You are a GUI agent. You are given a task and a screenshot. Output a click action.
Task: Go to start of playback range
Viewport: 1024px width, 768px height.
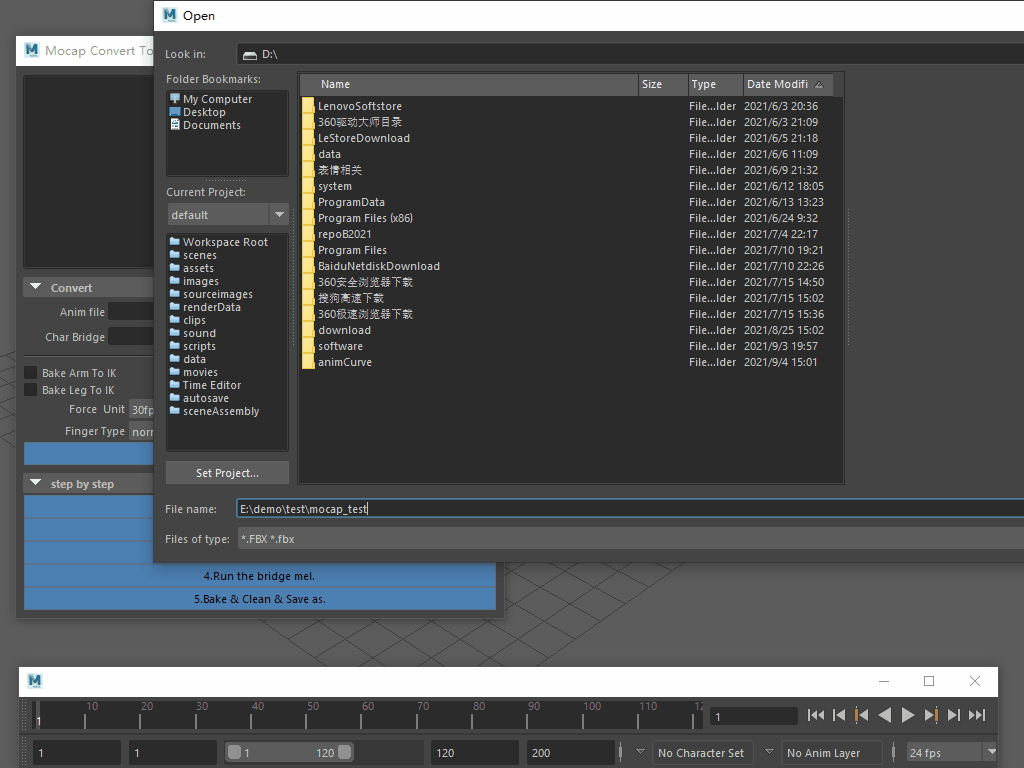816,715
